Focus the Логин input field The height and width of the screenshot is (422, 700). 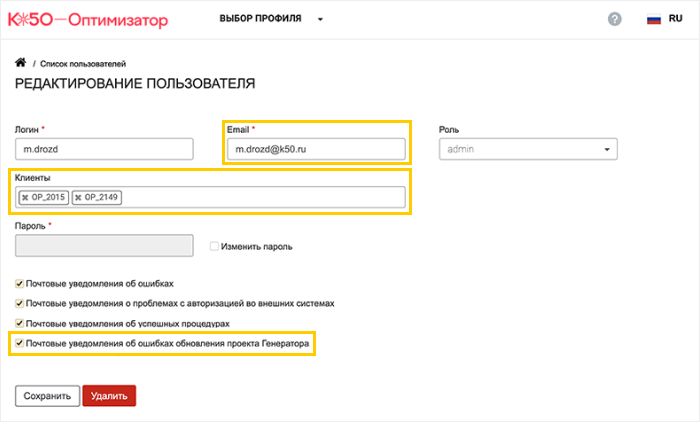point(103,149)
